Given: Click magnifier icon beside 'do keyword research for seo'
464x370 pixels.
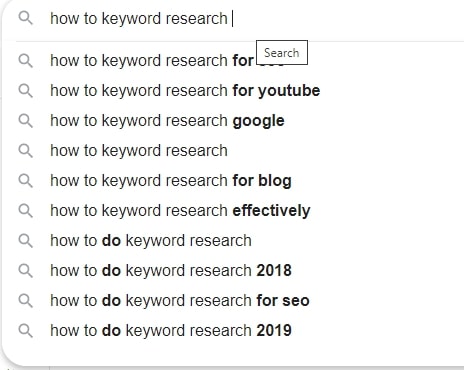Looking at the screenshot, I should (x=25, y=300).
